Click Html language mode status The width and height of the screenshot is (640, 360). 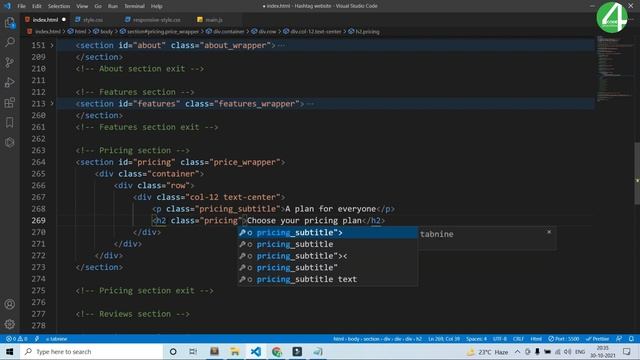(536, 339)
